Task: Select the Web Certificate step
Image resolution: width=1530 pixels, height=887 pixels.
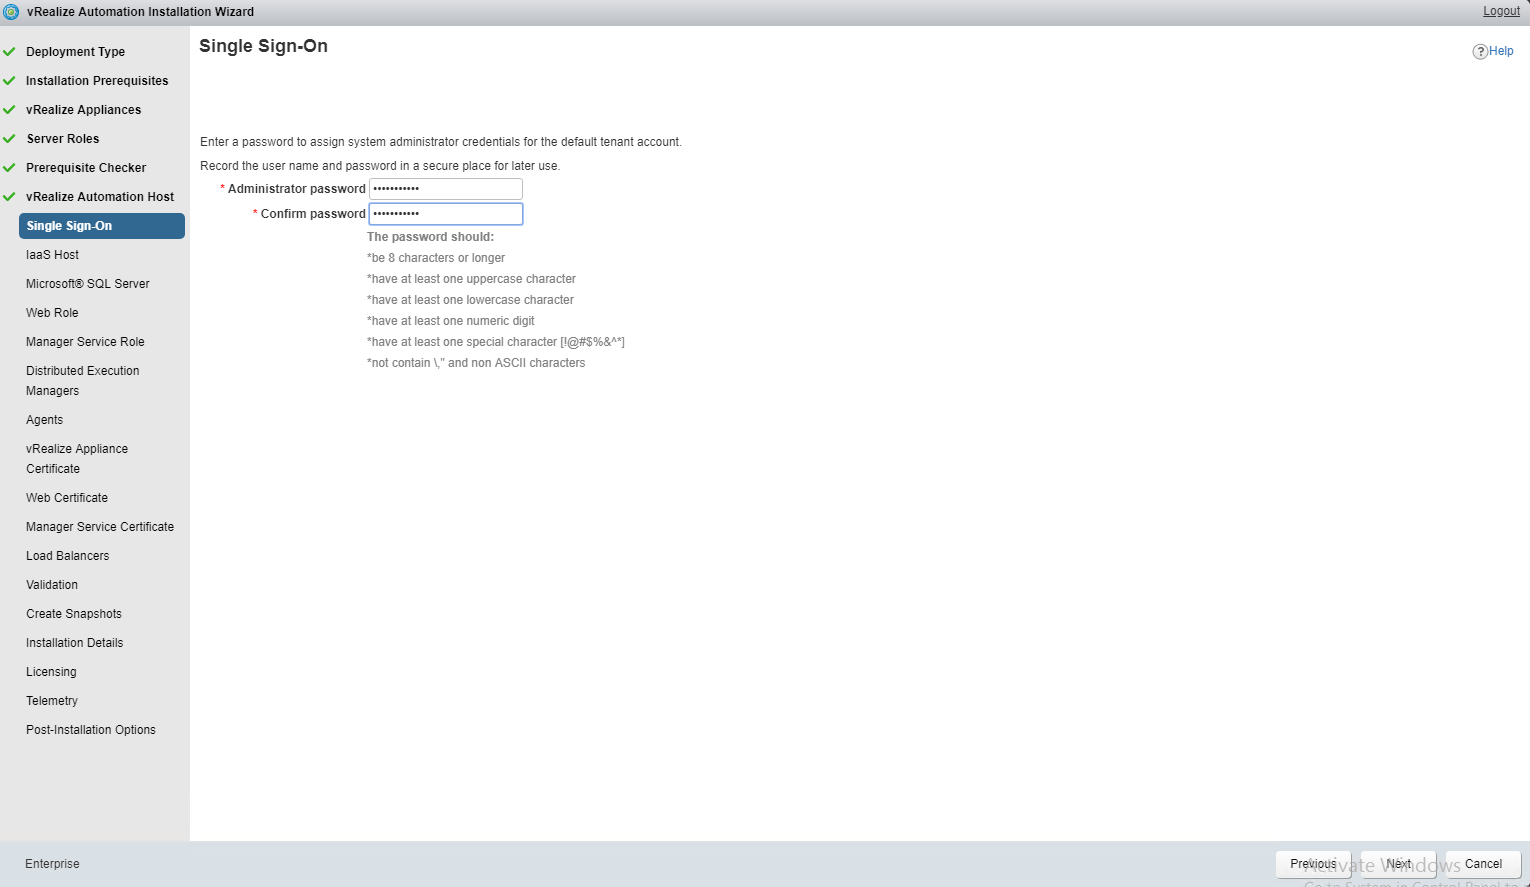Action: (66, 498)
